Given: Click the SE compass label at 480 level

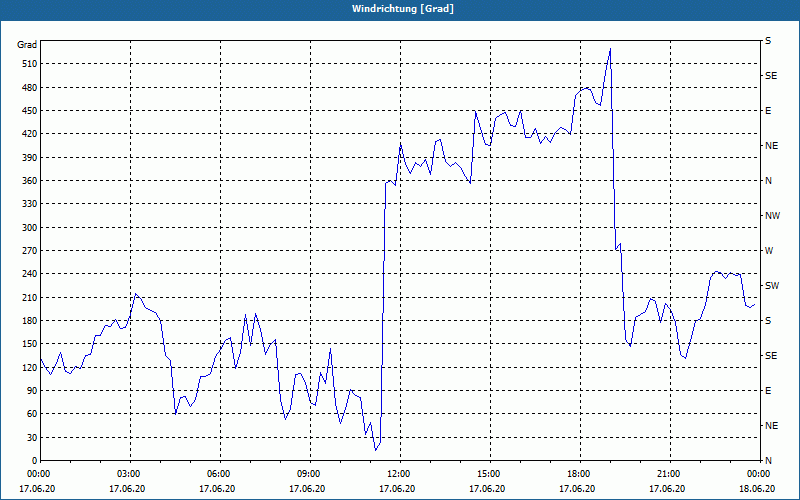Looking at the screenshot, I should (x=771, y=76).
